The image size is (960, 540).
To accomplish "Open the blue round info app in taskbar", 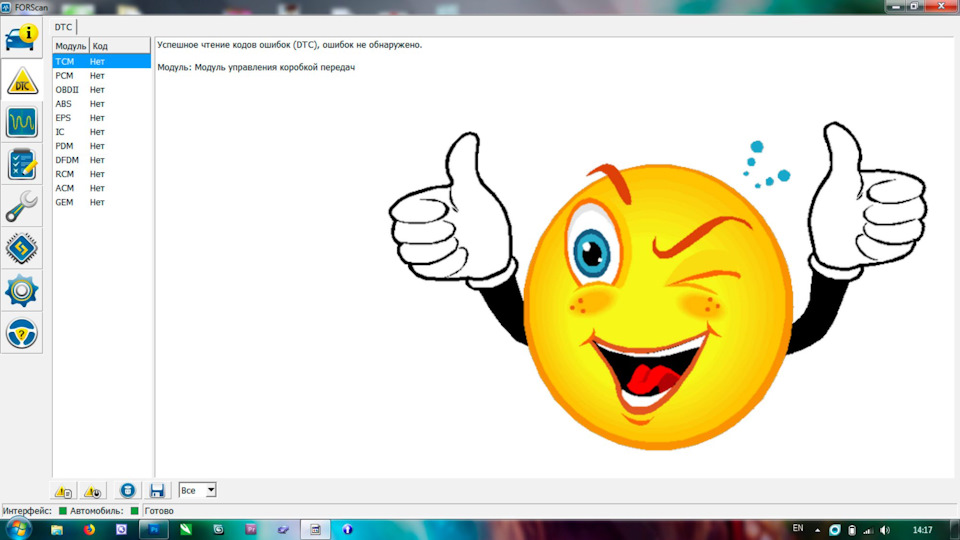I will [x=347, y=530].
